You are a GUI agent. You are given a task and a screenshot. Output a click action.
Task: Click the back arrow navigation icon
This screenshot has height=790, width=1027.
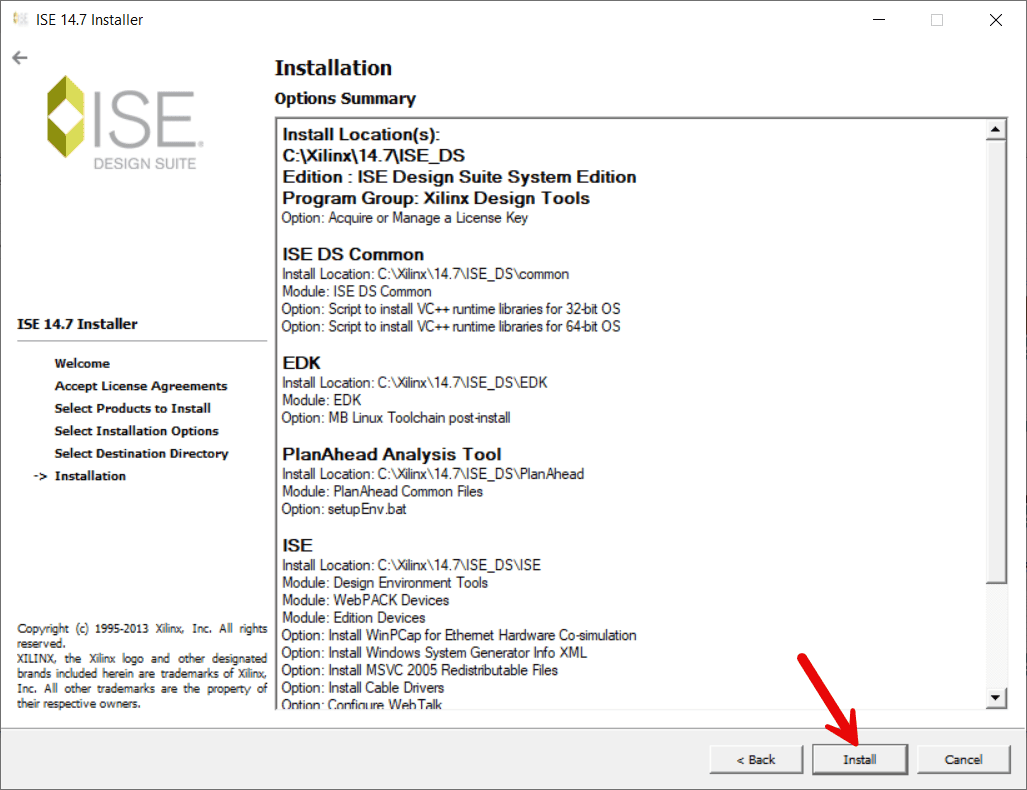(x=19, y=57)
